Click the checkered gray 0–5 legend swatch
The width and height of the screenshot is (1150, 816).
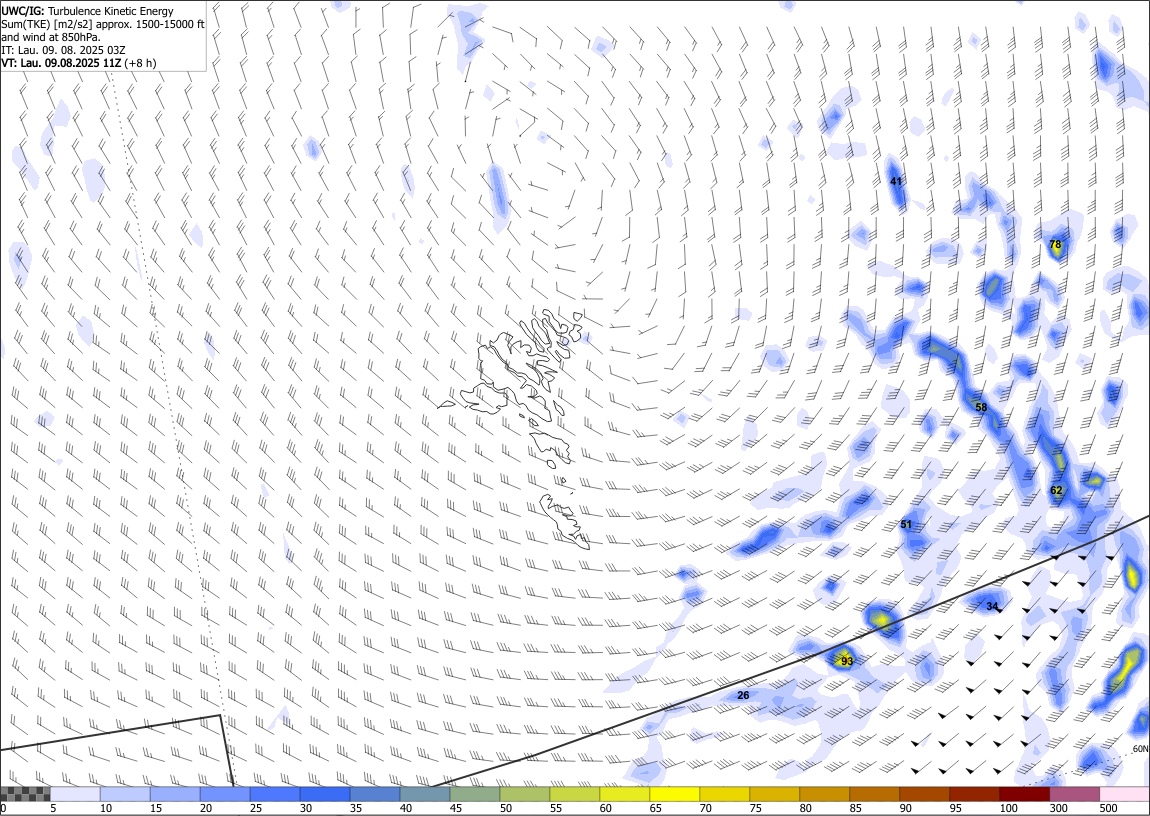click(25, 794)
